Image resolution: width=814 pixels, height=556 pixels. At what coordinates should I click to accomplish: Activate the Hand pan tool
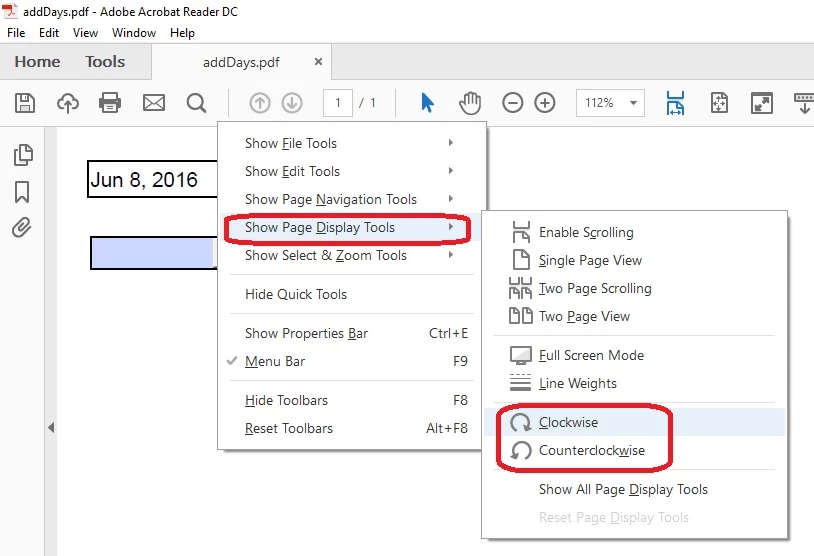(x=470, y=103)
